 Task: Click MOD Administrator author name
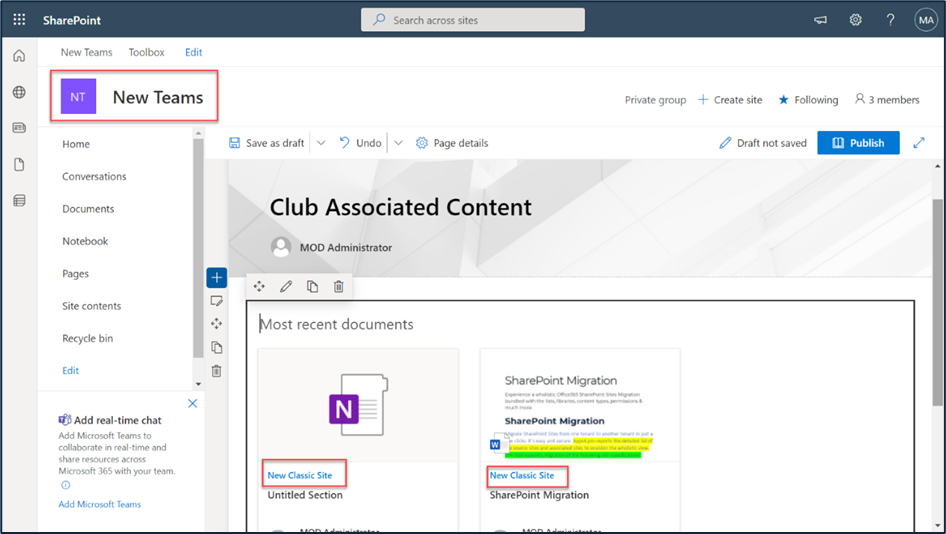346,247
